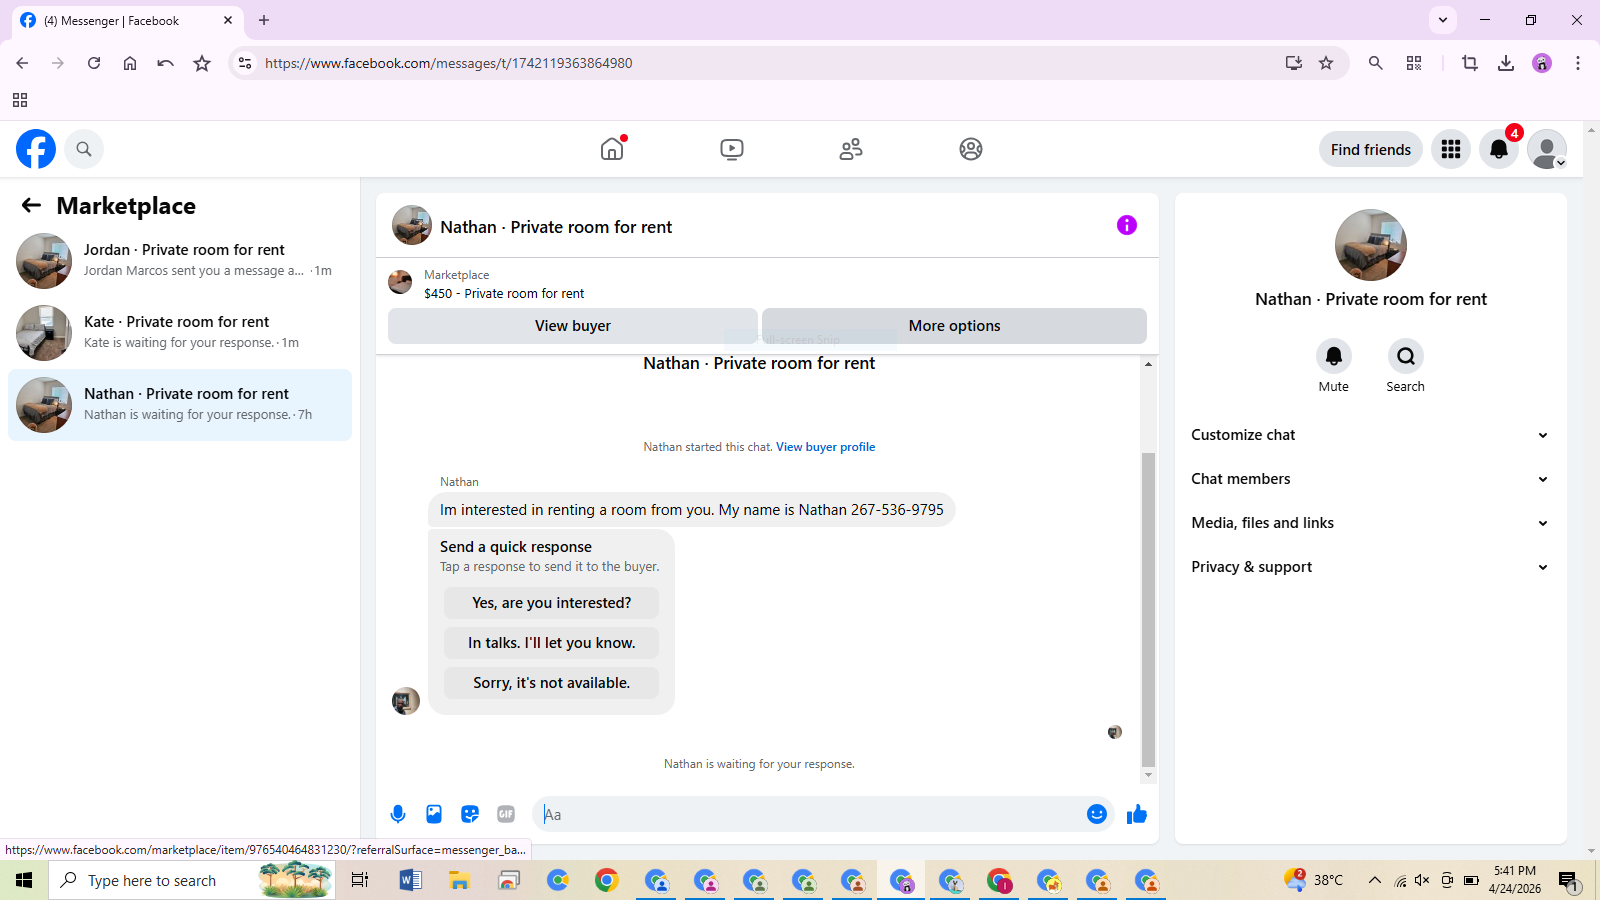Reload the page in browser toolbar

pyautogui.click(x=94, y=63)
